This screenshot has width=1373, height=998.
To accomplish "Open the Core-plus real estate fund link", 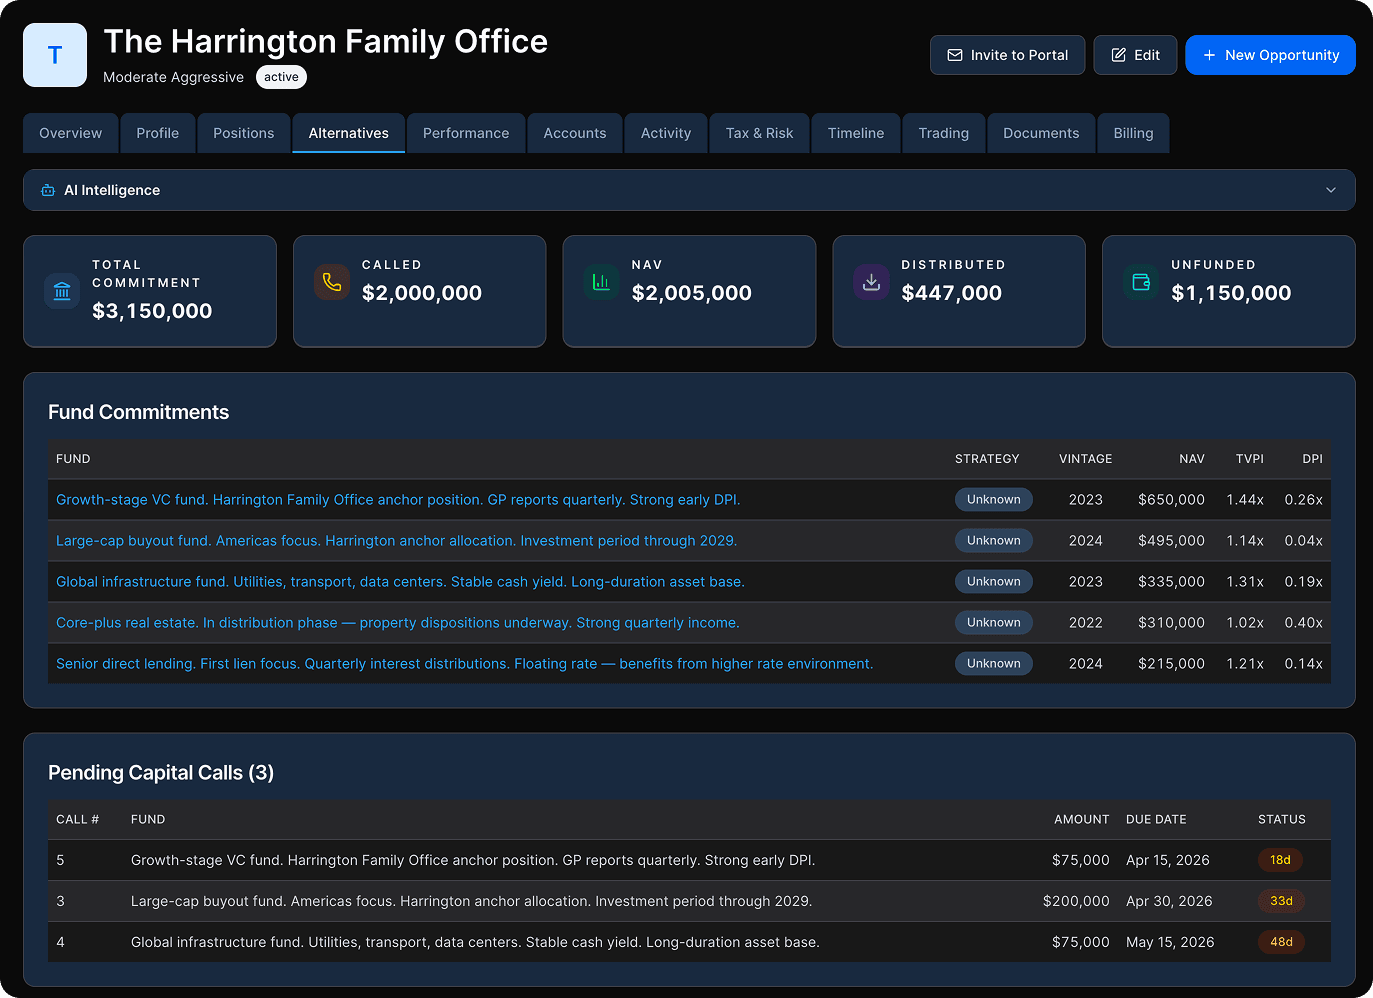I will 398,623.
